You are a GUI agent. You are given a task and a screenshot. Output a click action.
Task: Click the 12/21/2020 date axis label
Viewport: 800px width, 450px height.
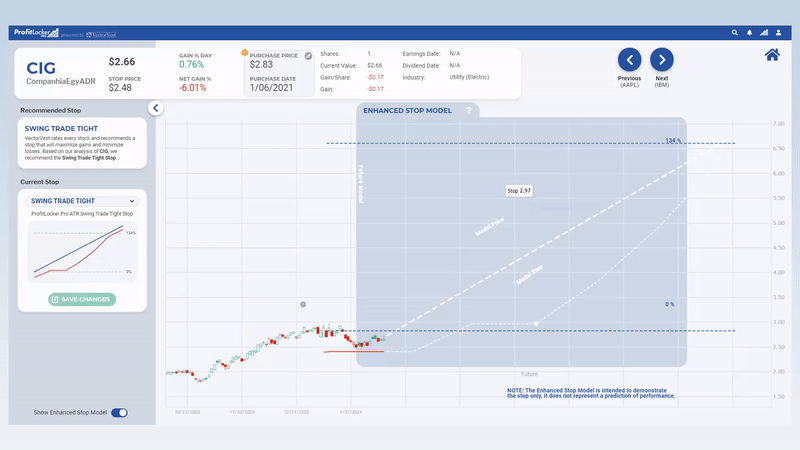[x=296, y=412]
